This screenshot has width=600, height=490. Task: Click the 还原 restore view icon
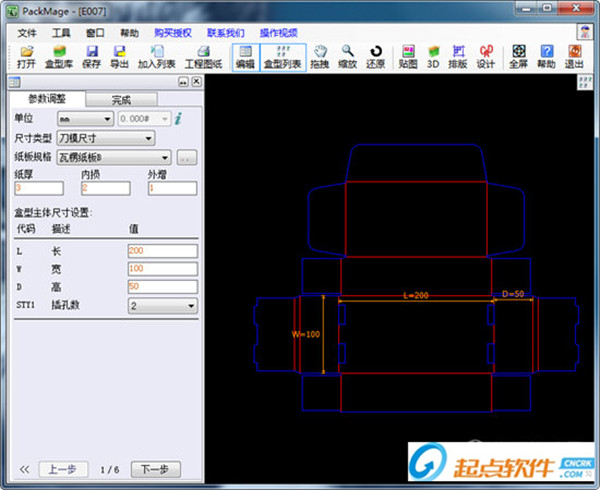click(x=375, y=56)
